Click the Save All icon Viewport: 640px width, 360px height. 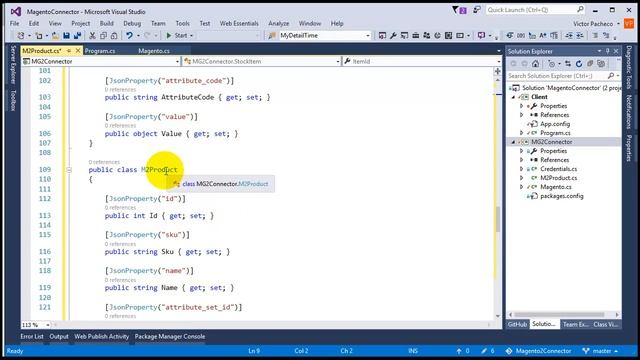pos(77,36)
